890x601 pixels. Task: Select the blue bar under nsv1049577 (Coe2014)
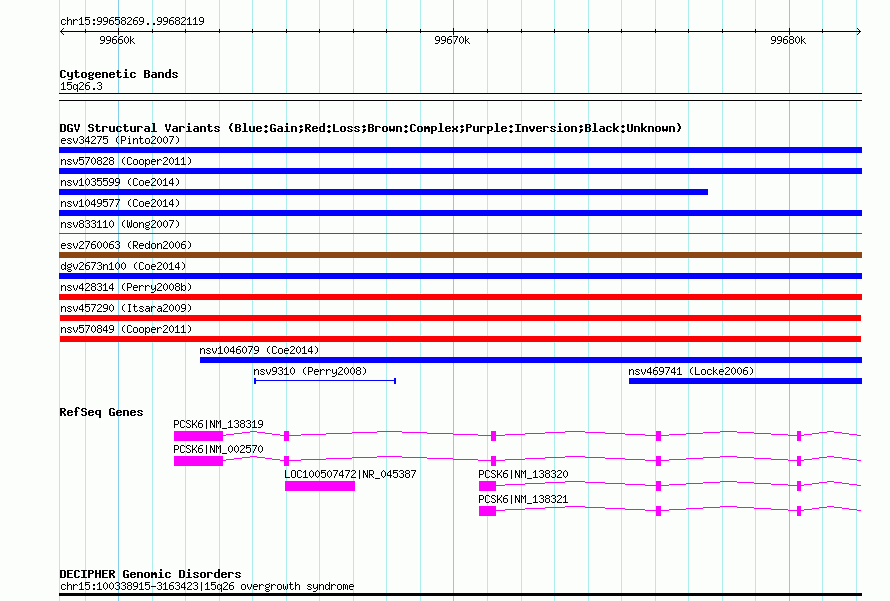pyautogui.click(x=460, y=213)
